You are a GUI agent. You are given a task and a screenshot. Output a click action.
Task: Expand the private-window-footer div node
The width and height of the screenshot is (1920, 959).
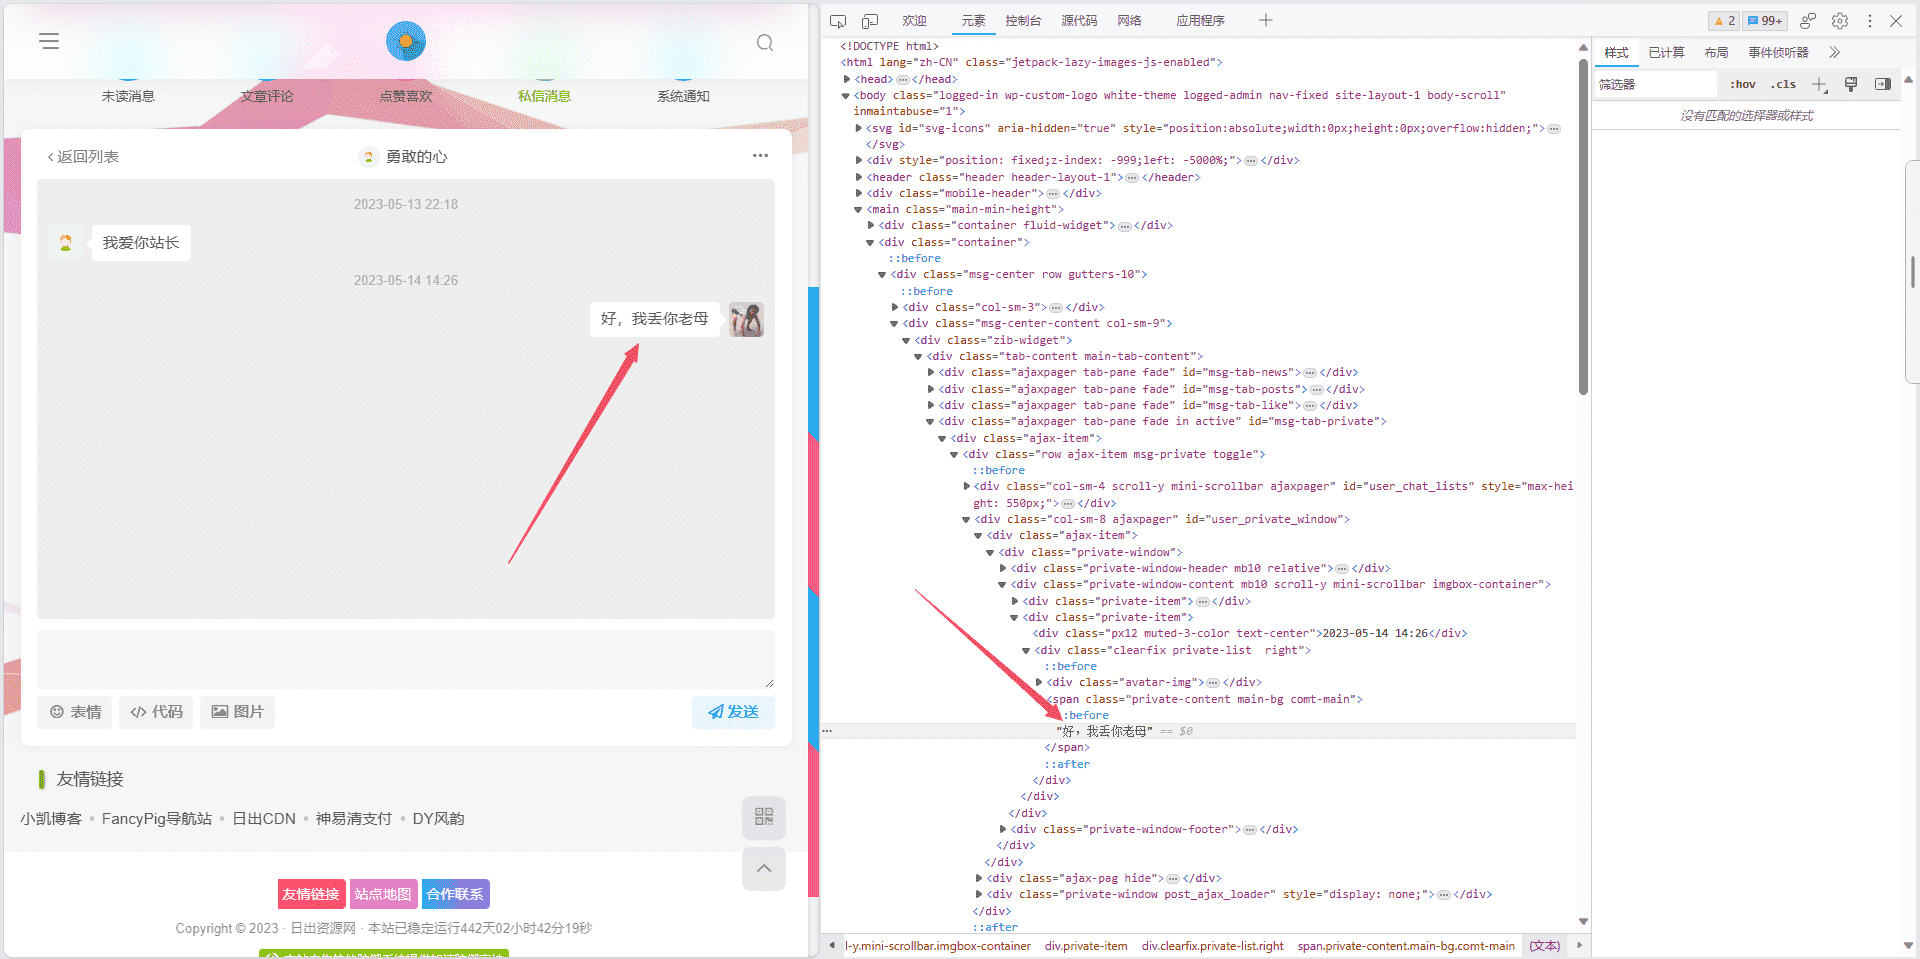tap(1003, 829)
